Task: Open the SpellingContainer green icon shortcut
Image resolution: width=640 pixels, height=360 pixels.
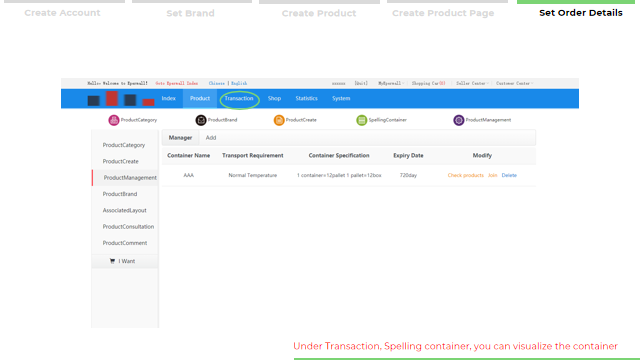Action: (x=362, y=120)
